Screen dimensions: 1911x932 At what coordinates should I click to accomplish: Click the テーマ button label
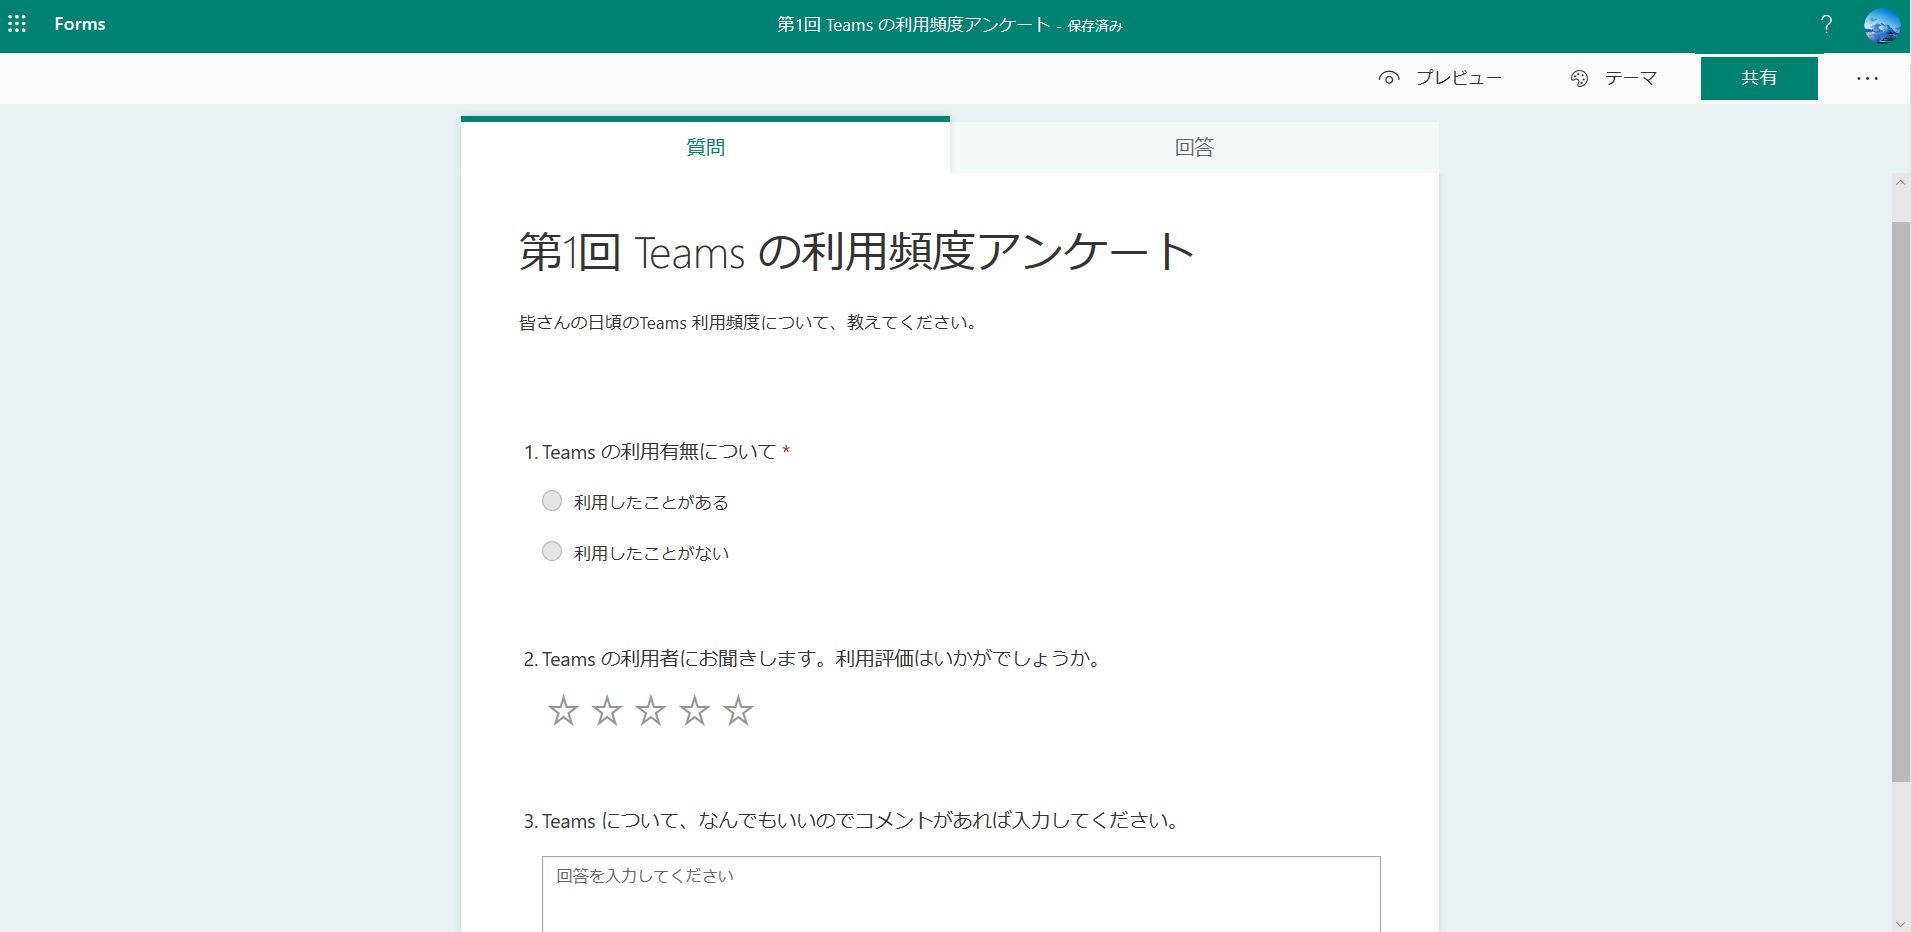pos(1631,78)
